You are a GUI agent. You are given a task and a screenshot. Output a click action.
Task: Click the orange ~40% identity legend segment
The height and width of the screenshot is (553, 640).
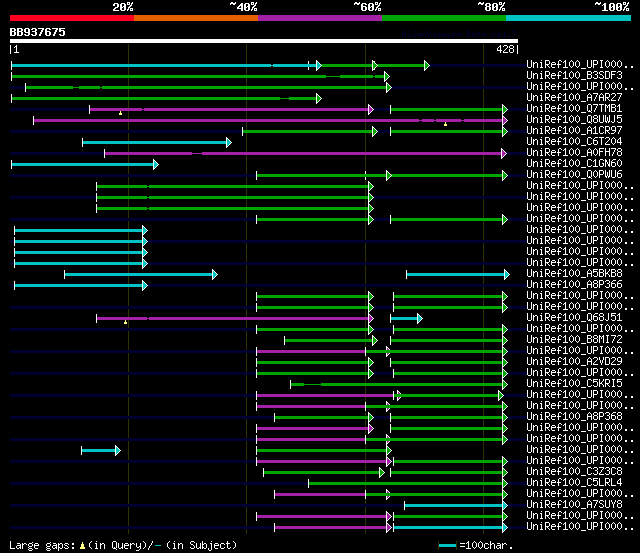pyautogui.click(x=196, y=18)
